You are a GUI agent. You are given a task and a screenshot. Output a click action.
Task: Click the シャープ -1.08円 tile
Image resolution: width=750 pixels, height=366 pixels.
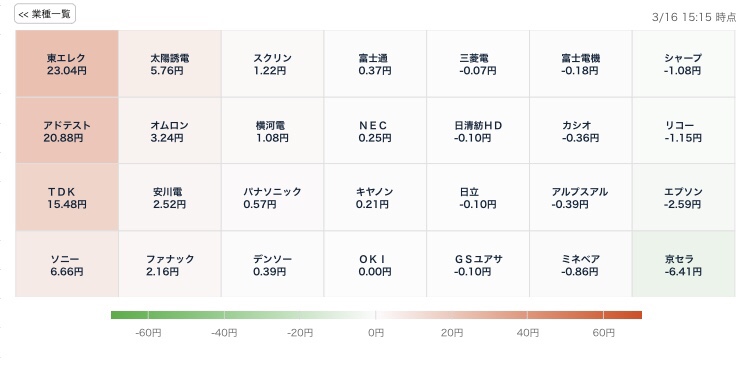point(684,64)
